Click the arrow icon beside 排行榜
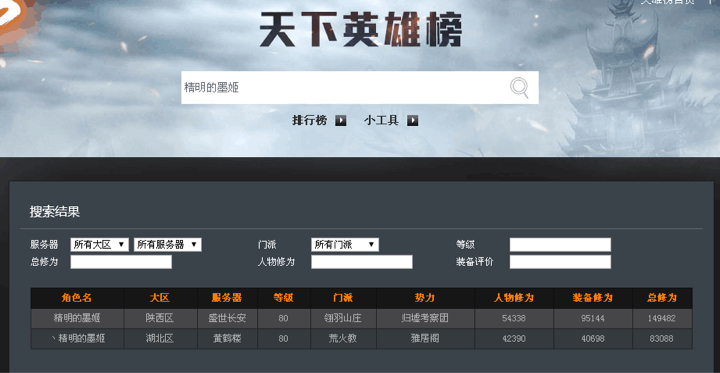Viewport: 720px width, 373px height. (x=340, y=121)
